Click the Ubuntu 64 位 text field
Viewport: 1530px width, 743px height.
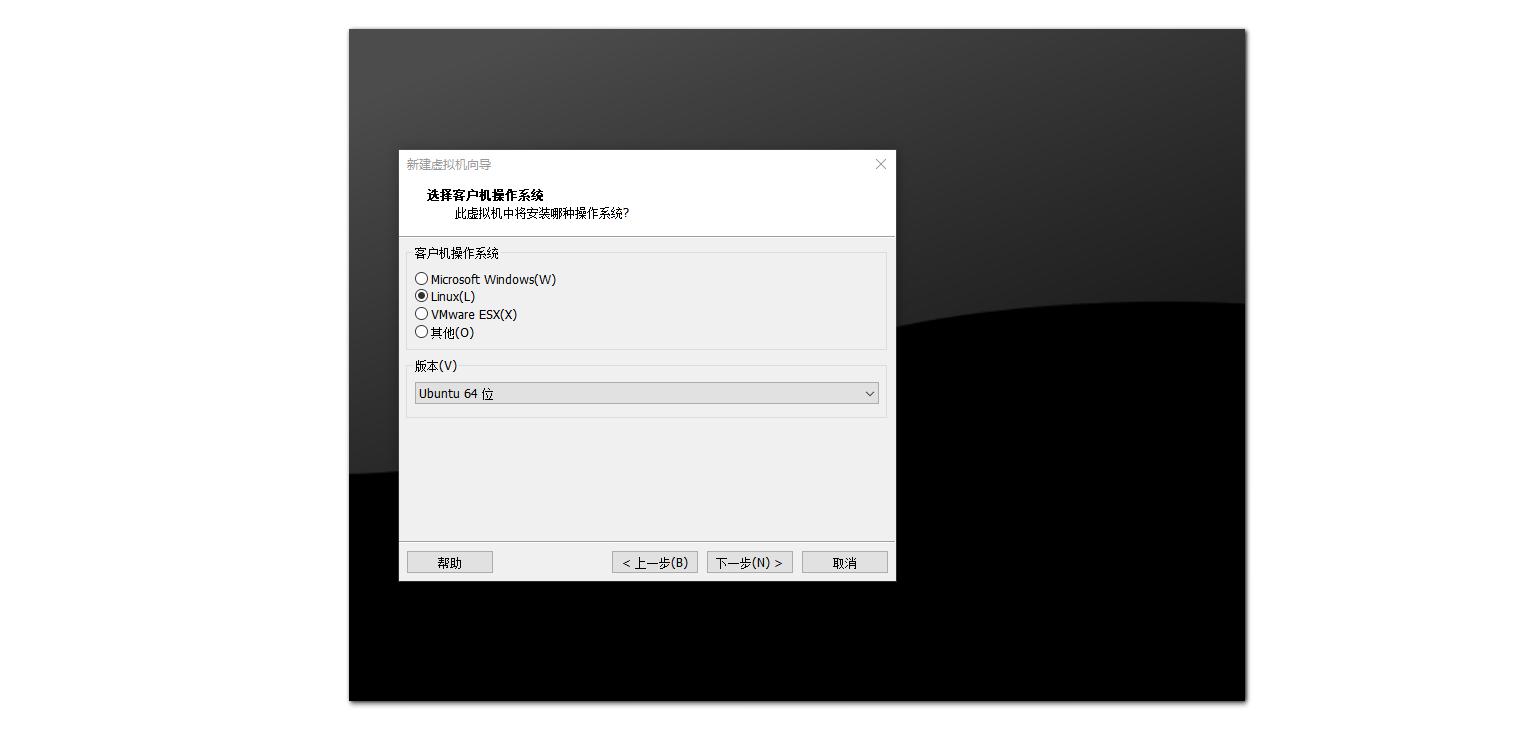600,393
